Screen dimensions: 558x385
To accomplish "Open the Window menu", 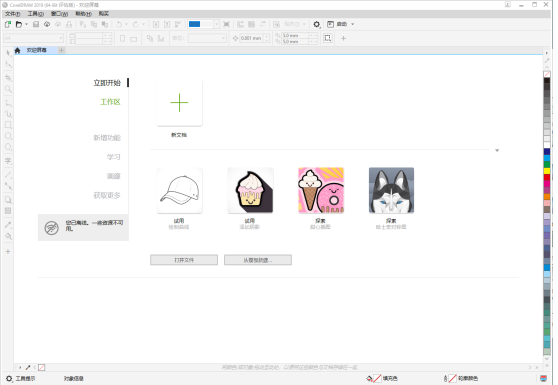I will 59,14.
